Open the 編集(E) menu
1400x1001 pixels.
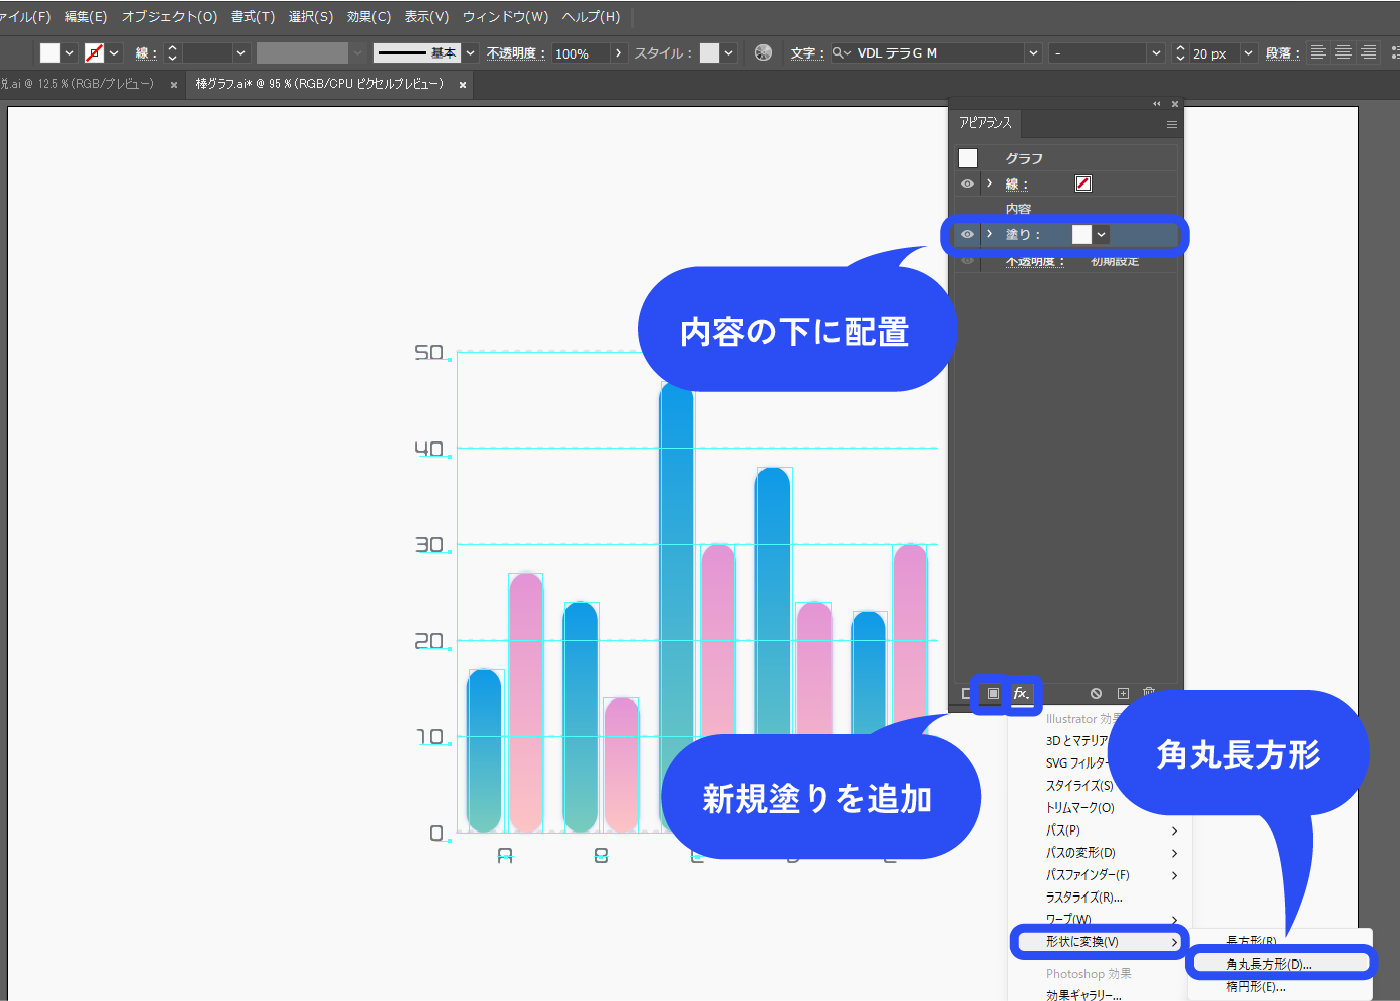pos(86,17)
